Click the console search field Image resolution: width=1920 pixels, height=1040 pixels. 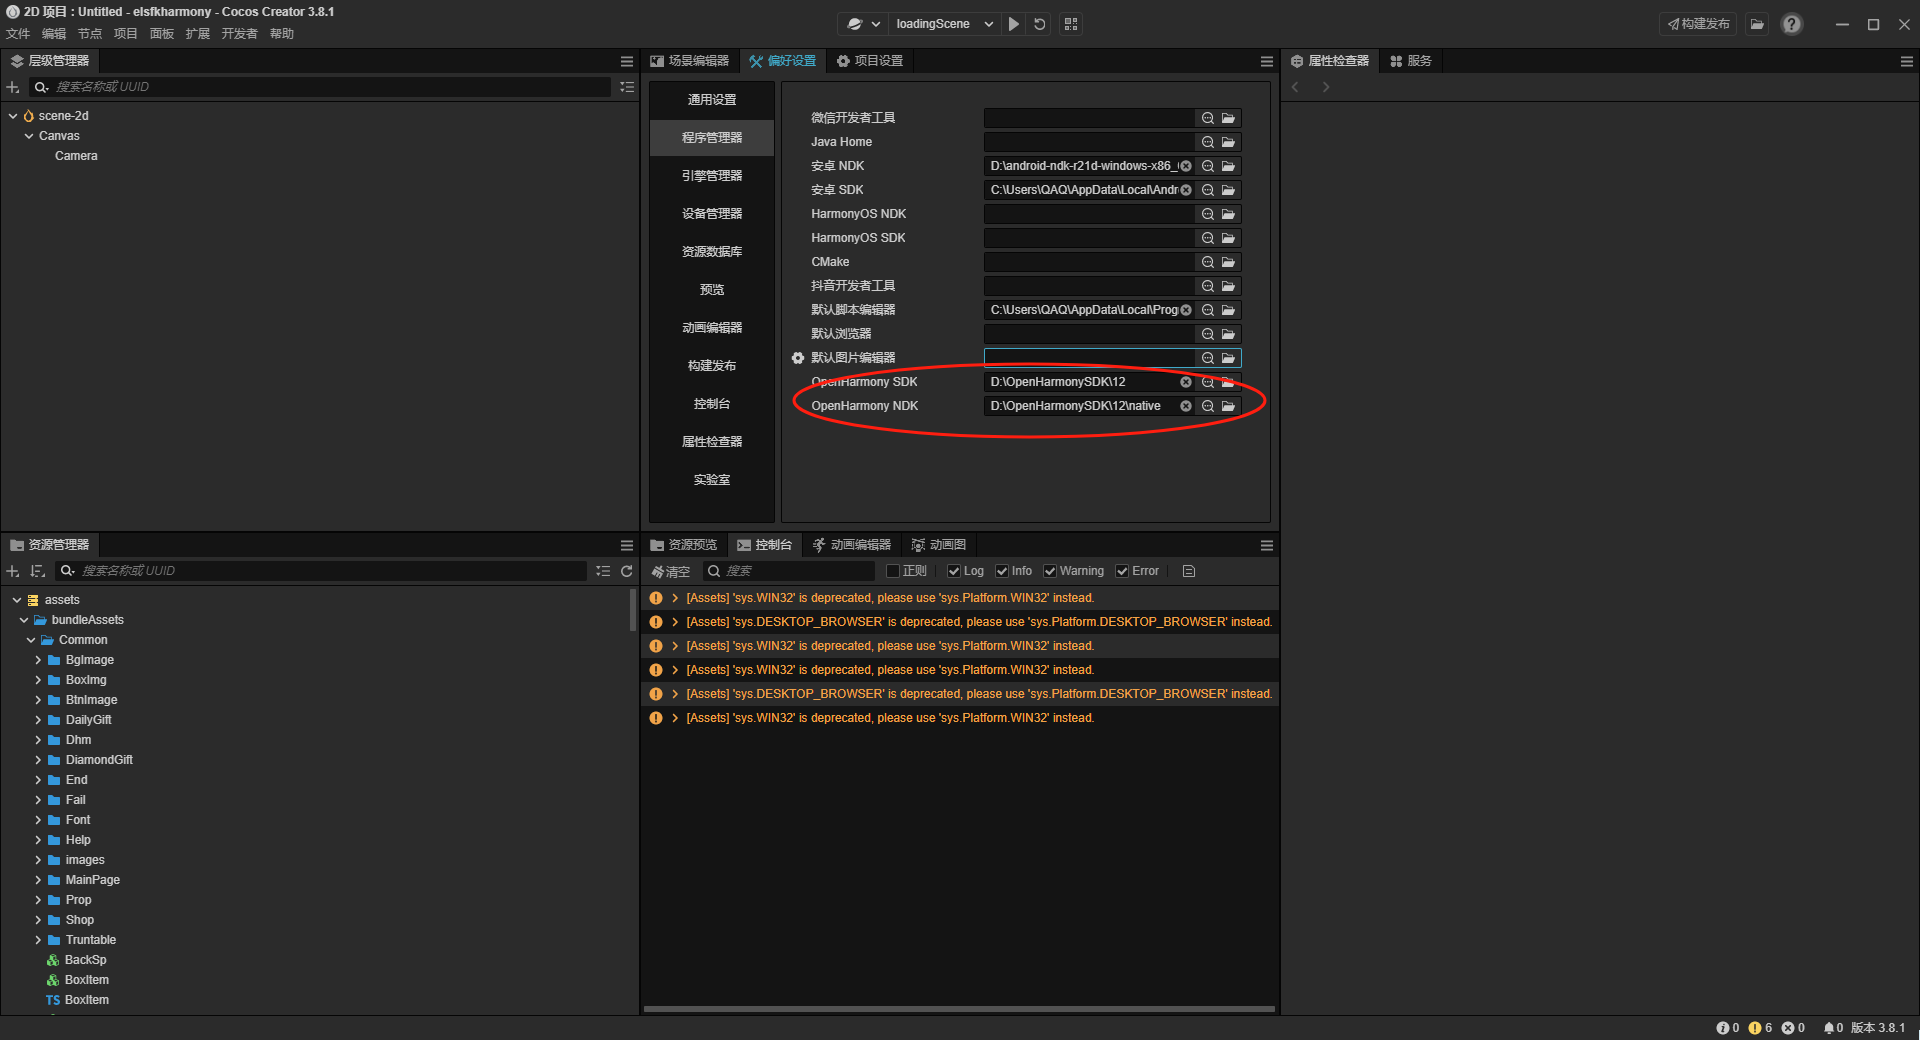[790, 571]
